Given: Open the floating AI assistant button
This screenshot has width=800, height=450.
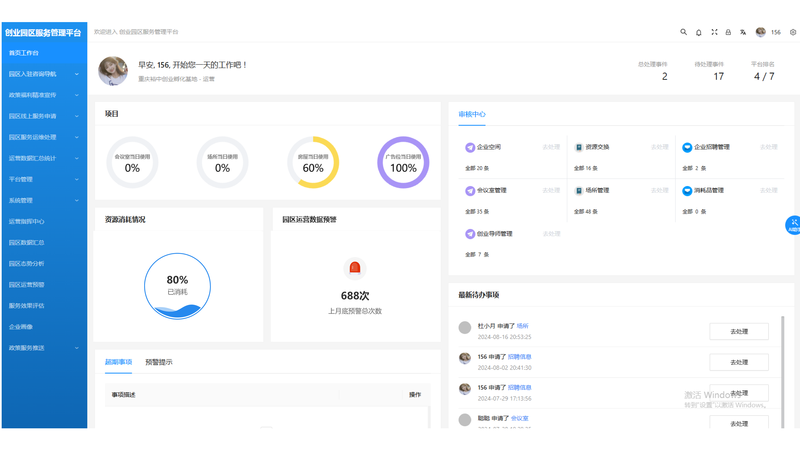Looking at the screenshot, I should [792, 225].
